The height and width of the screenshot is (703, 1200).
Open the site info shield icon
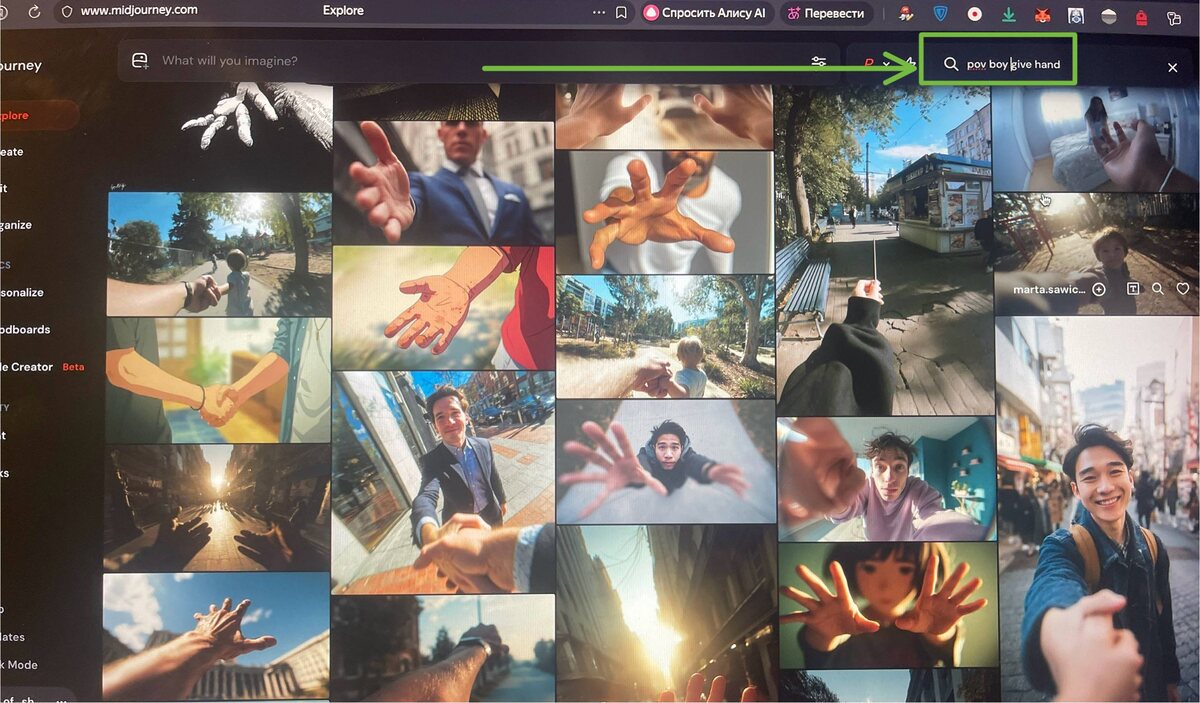[x=67, y=12]
